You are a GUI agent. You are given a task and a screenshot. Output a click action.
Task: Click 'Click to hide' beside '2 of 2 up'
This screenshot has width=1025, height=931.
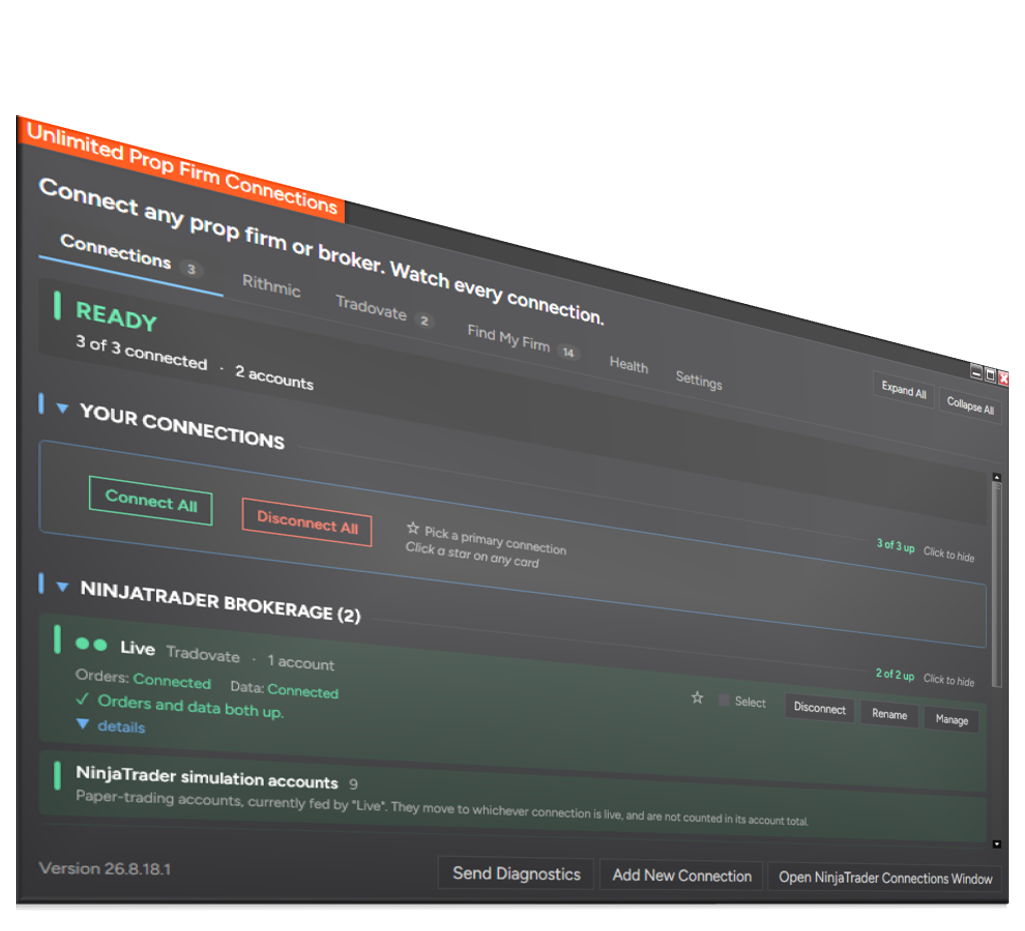949,680
